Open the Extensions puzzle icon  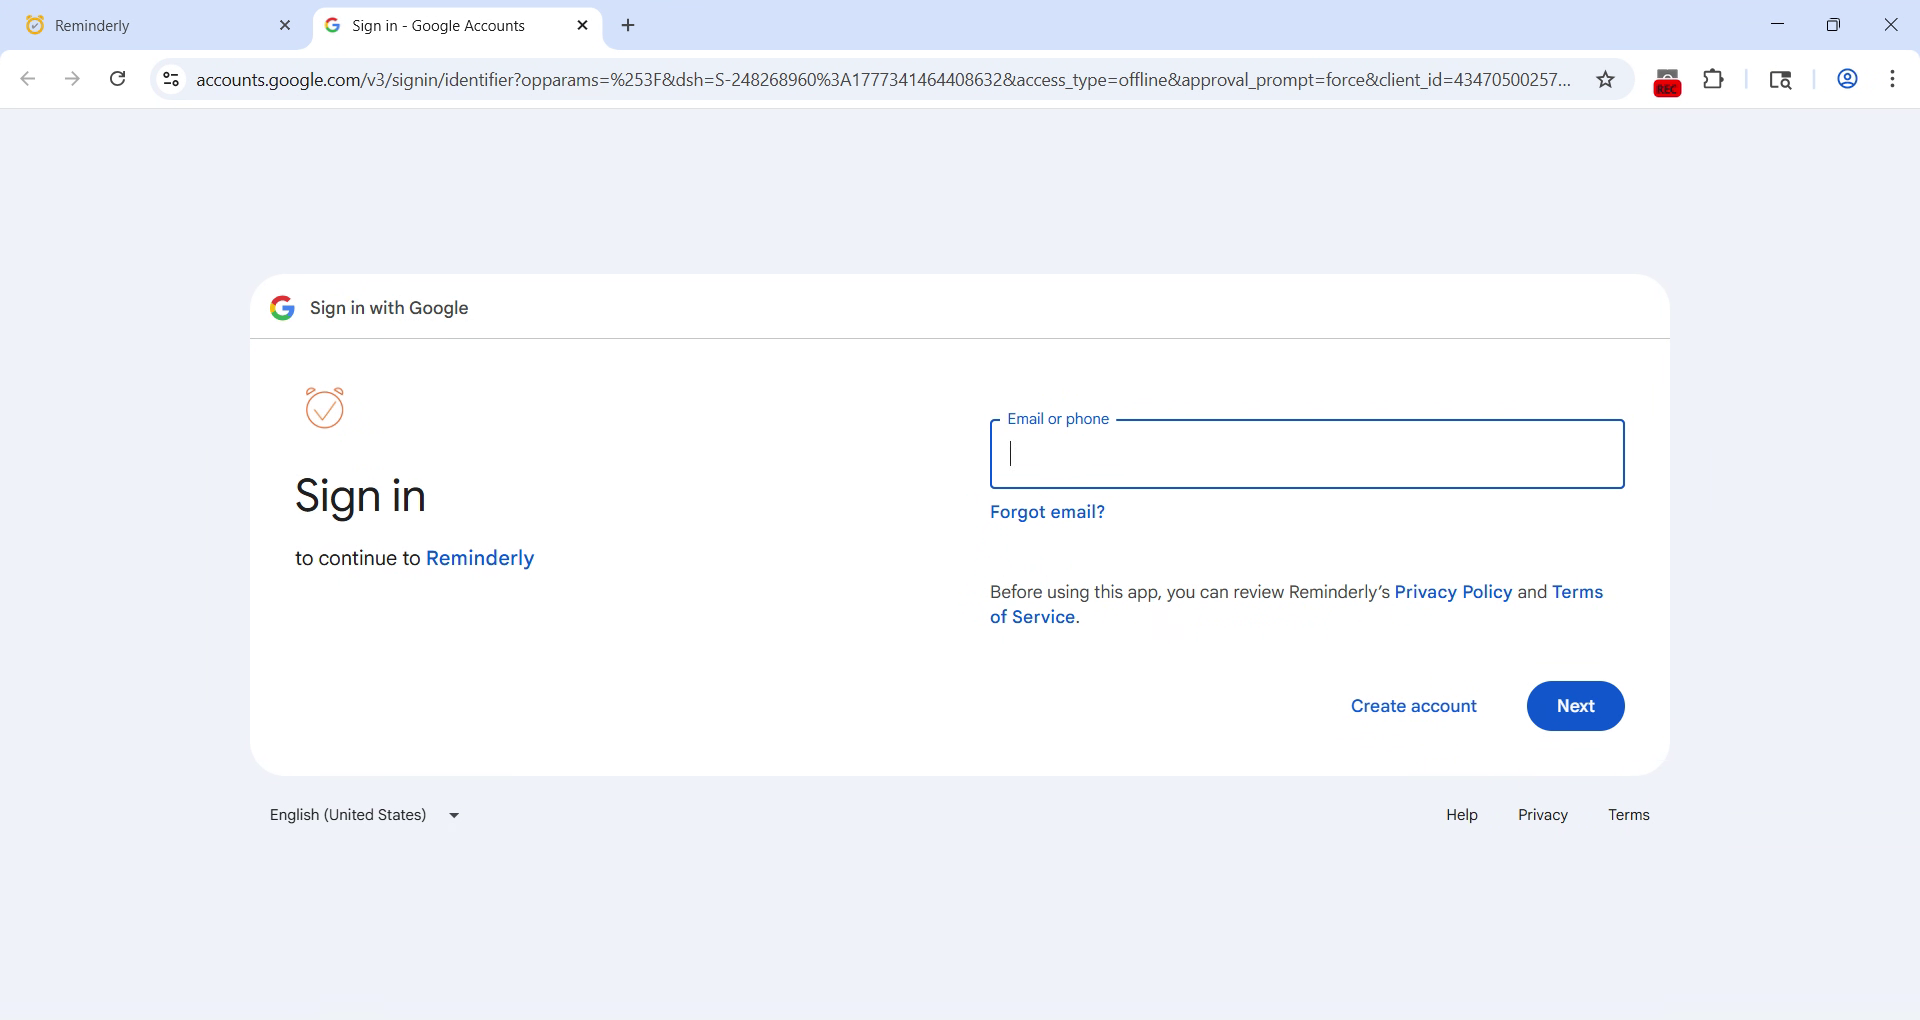point(1713,79)
